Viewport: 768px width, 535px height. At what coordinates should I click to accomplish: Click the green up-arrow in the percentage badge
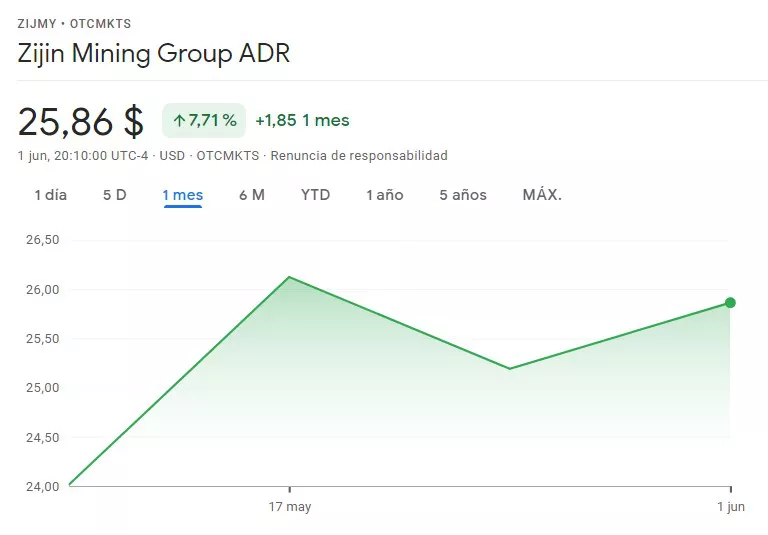coord(179,121)
